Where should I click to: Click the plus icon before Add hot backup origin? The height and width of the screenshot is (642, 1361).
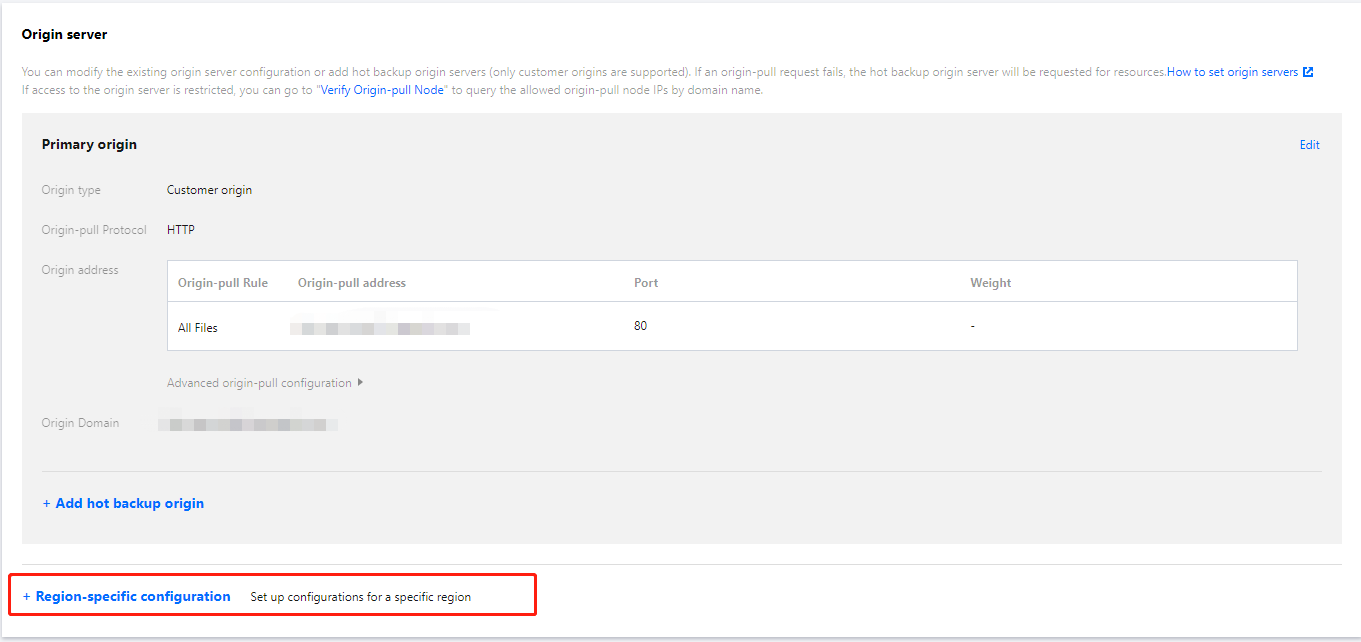(x=46, y=504)
